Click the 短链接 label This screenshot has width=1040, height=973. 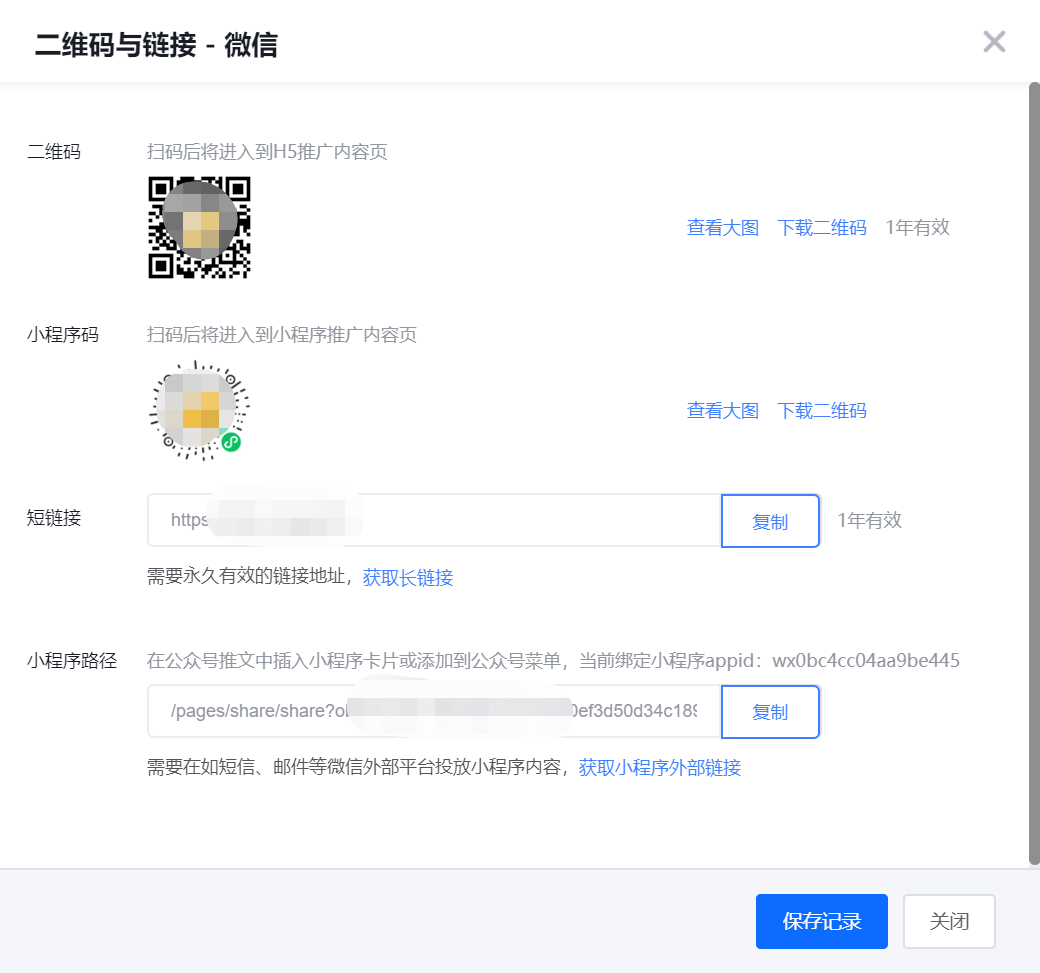[x=54, y=518]
